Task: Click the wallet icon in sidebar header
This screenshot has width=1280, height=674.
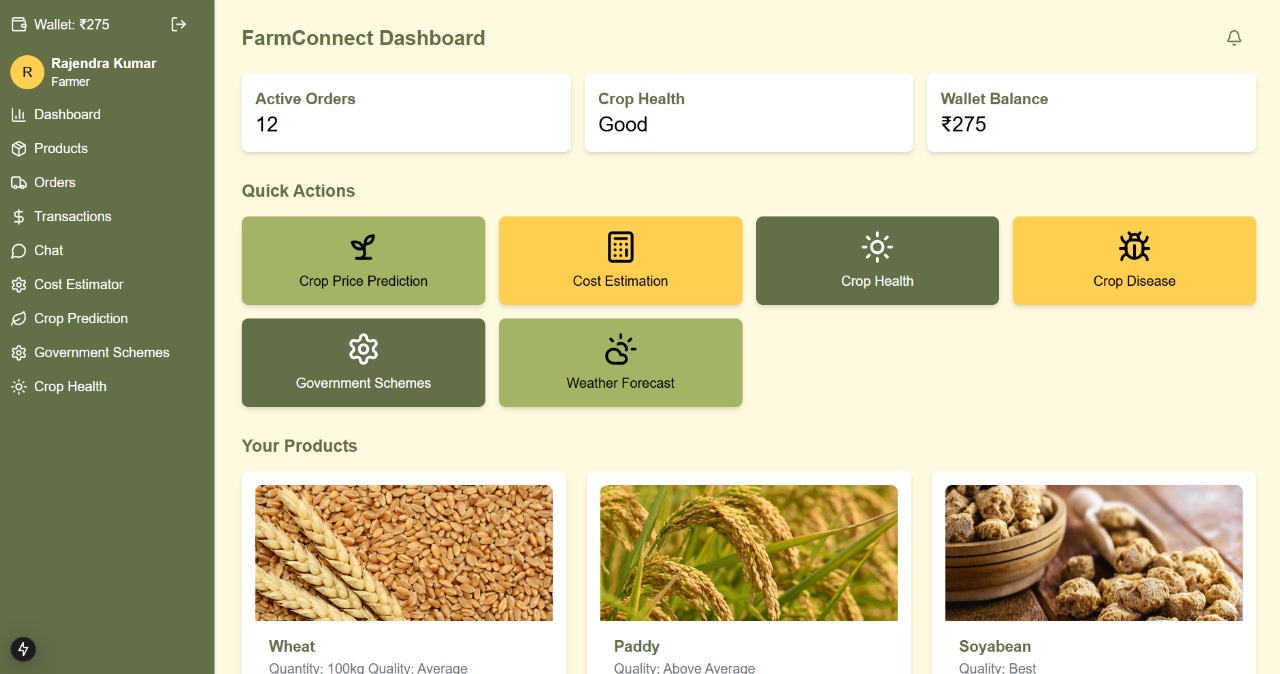Action: point(19,24)
